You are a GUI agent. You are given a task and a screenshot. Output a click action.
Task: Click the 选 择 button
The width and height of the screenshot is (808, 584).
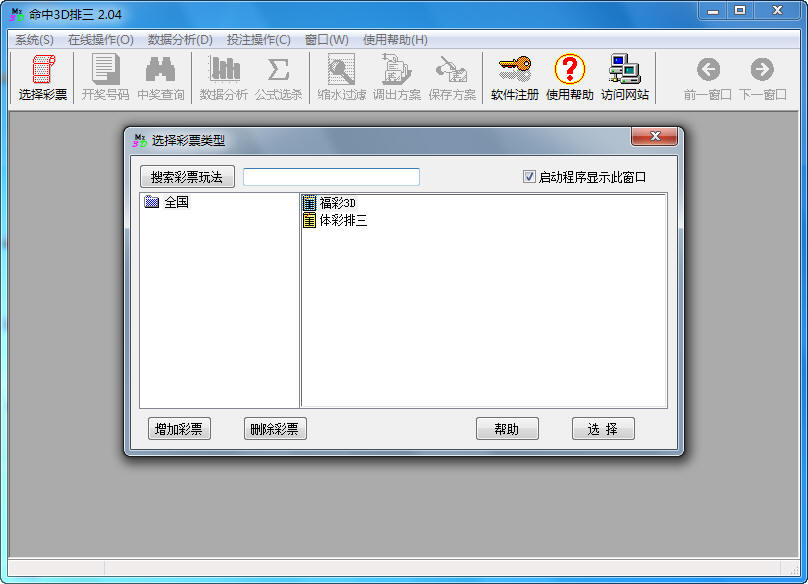603,429
